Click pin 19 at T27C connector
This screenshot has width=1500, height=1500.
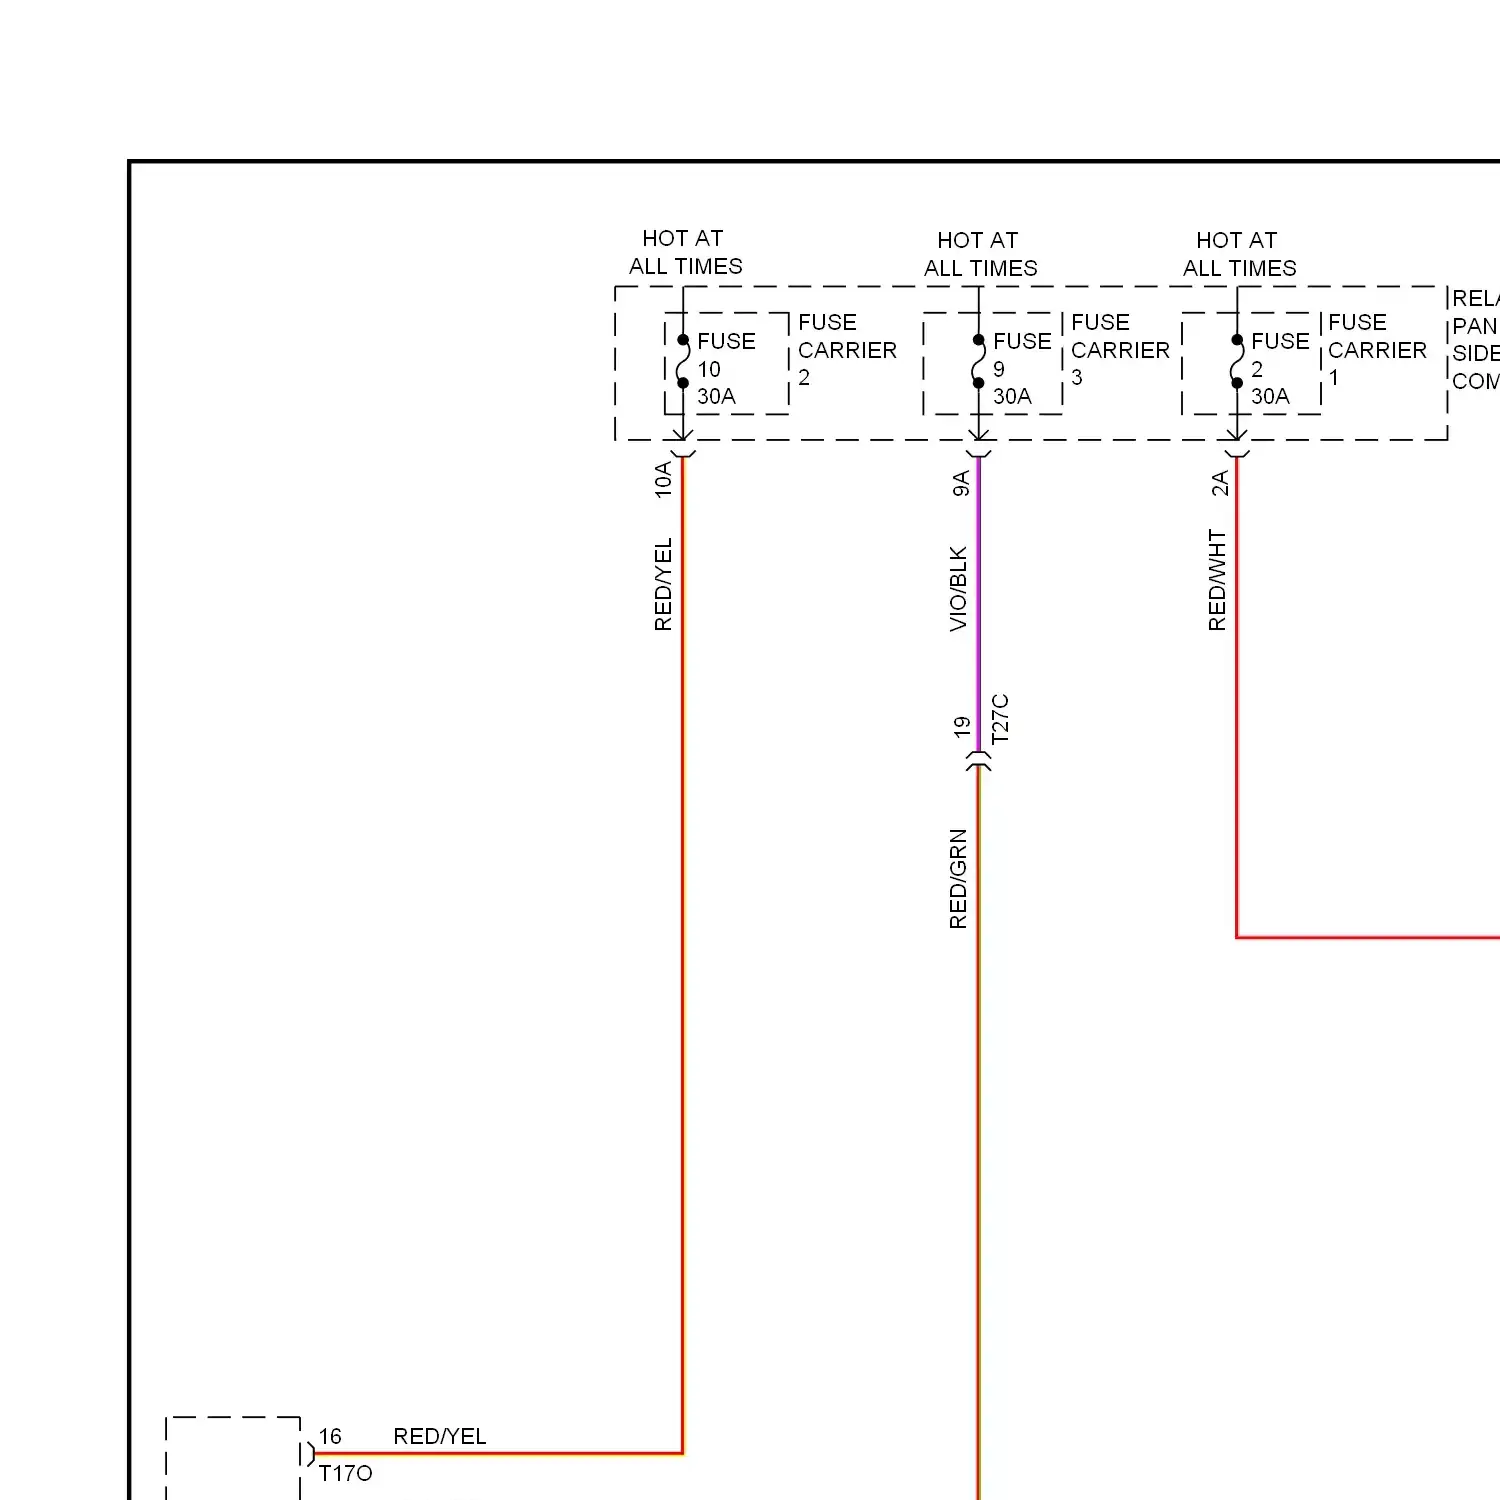click(962, 727)
